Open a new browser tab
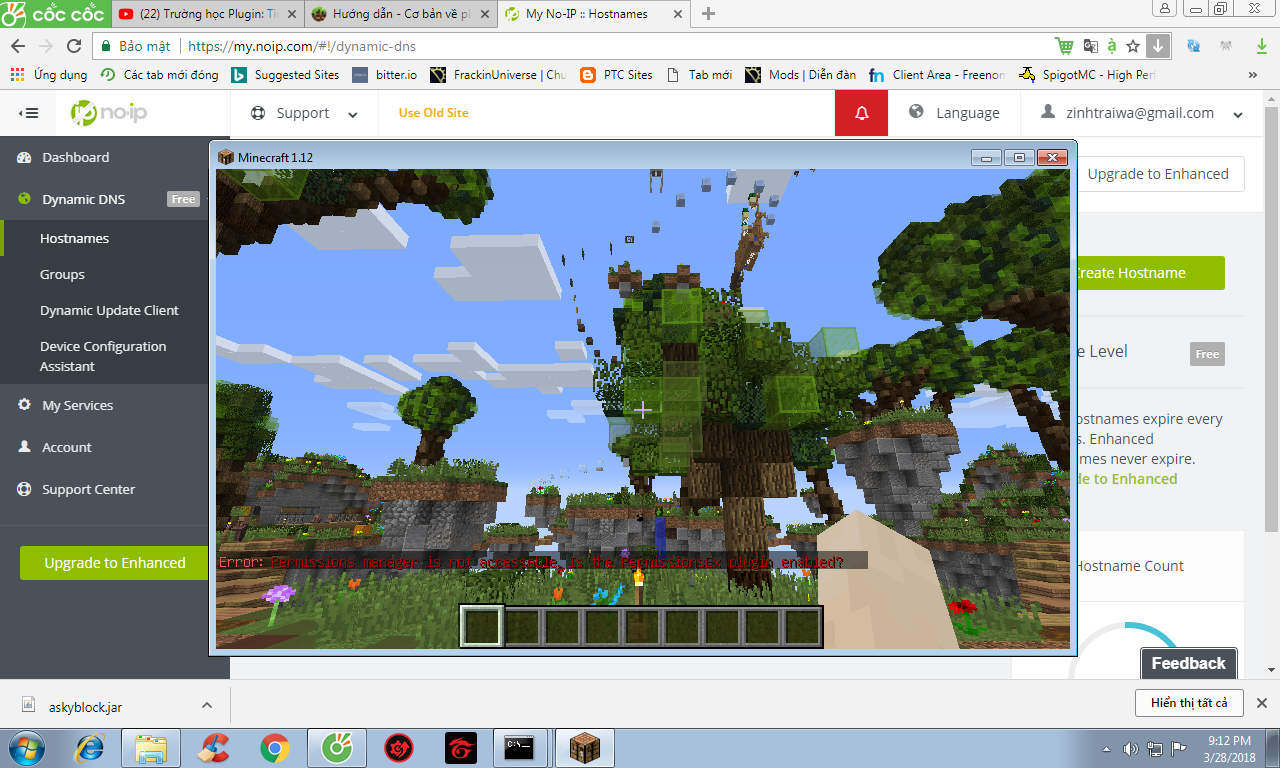Image resolution: width=1280 pixels, height=768 pixels. tap(709, 14)
